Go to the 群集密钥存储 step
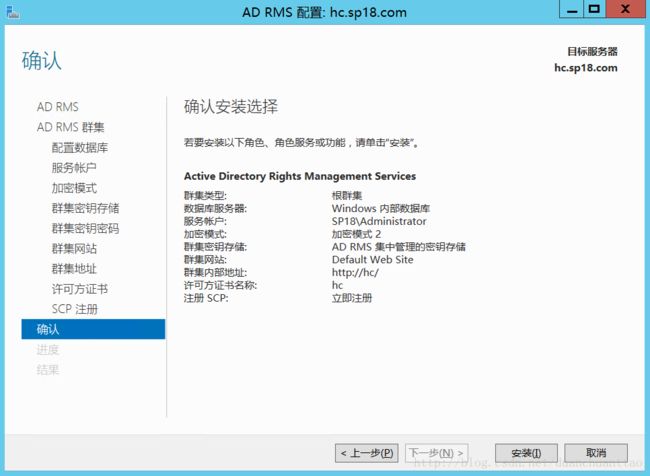 click(85, 208)
